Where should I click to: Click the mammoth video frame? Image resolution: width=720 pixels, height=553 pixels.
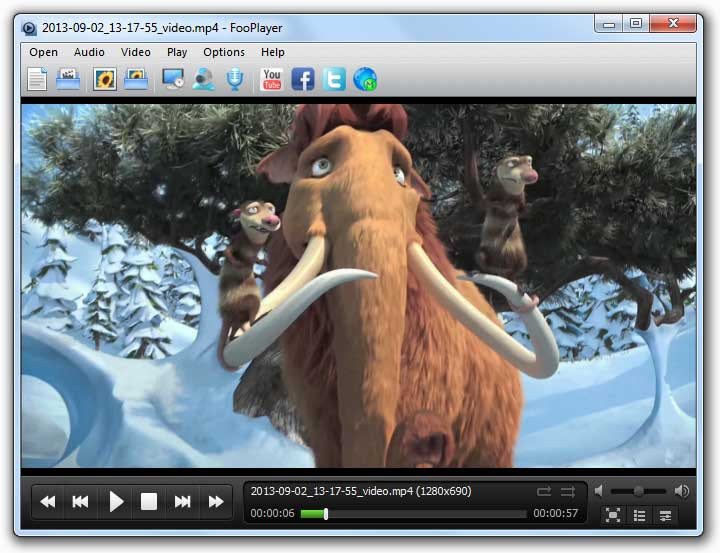(358, 286)
